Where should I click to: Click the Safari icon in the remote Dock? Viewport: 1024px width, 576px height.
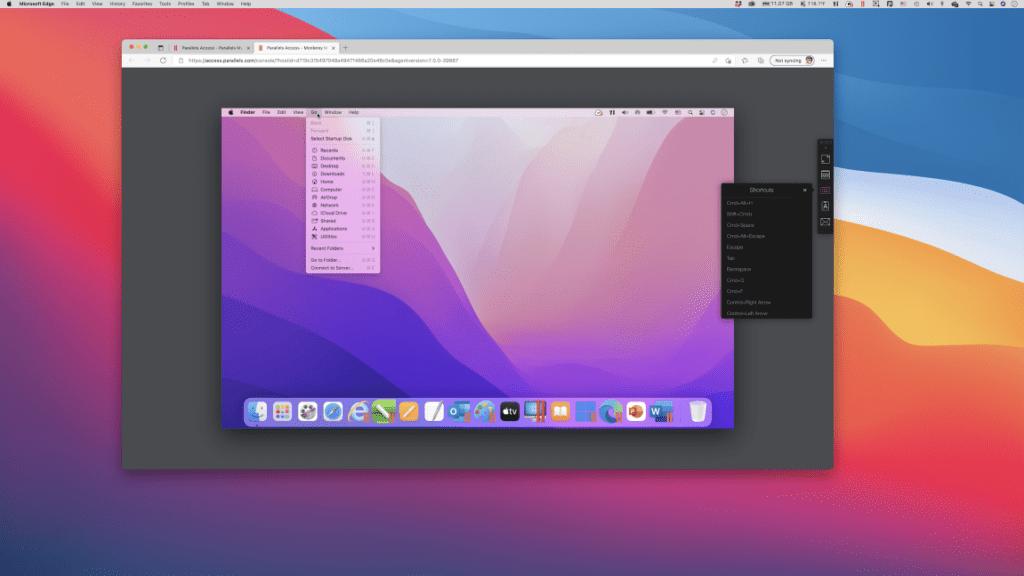[333, 412]
